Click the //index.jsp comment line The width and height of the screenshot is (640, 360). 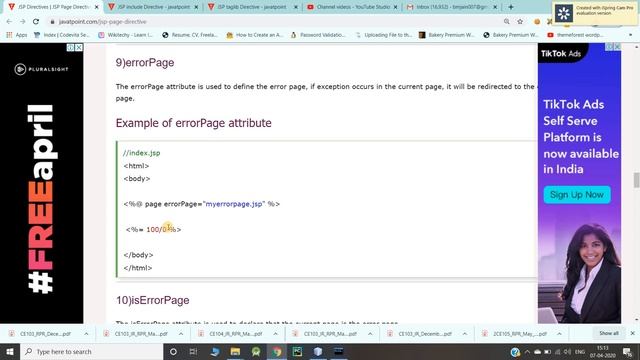(142, 153)
